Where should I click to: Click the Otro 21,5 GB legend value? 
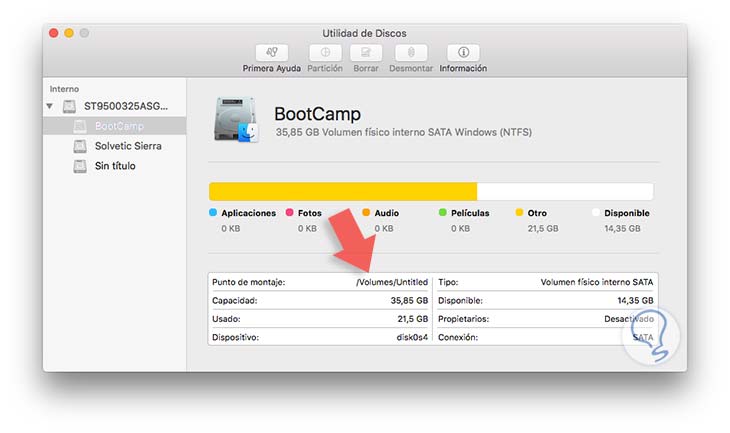(543, 229)
